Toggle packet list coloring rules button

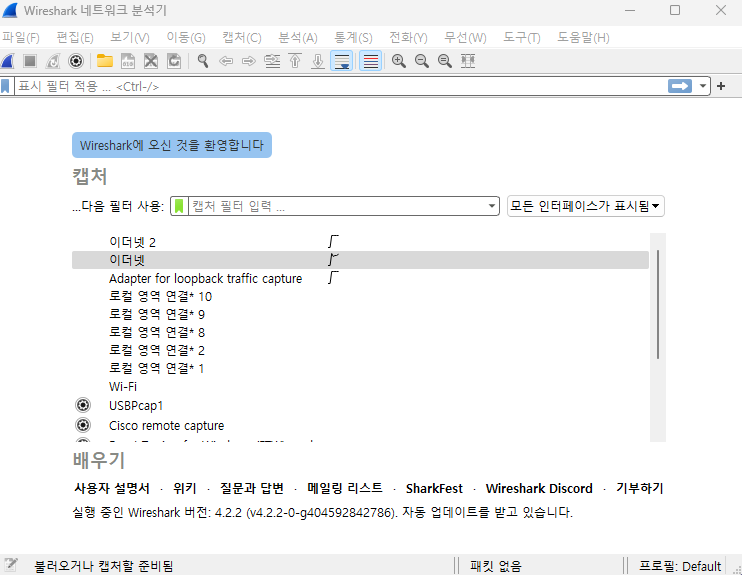[371, 61]
